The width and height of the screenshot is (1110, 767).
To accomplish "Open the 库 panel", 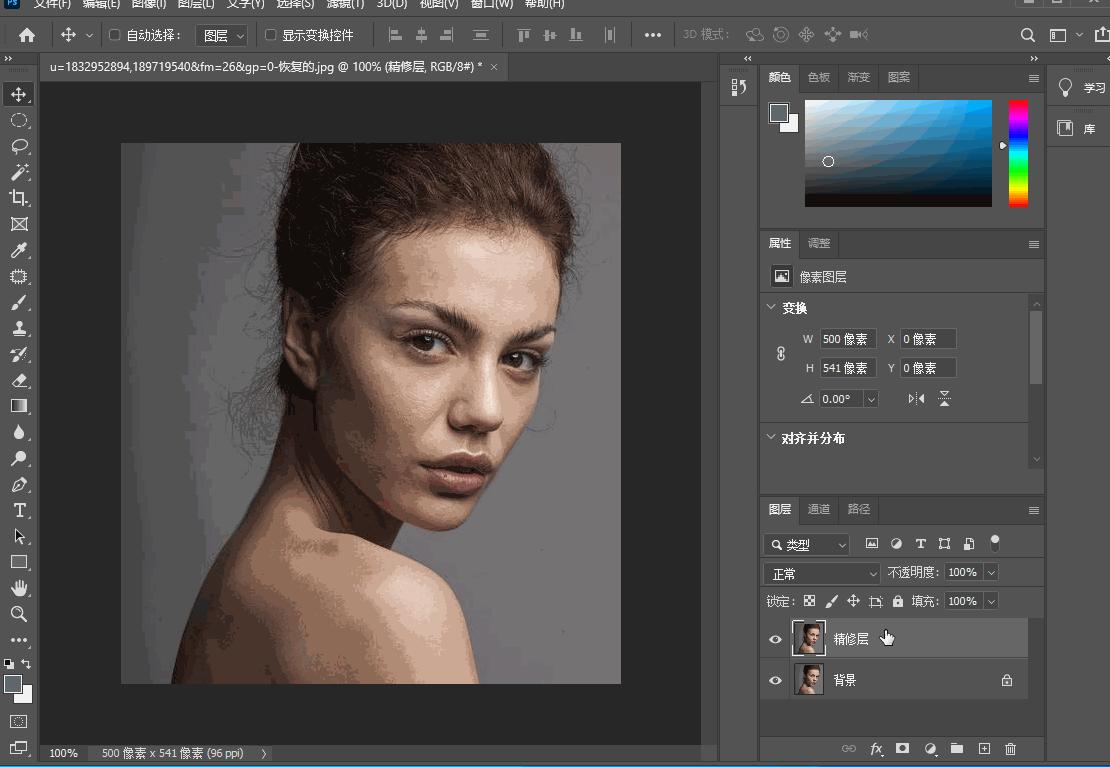I will click(1076, 129).
